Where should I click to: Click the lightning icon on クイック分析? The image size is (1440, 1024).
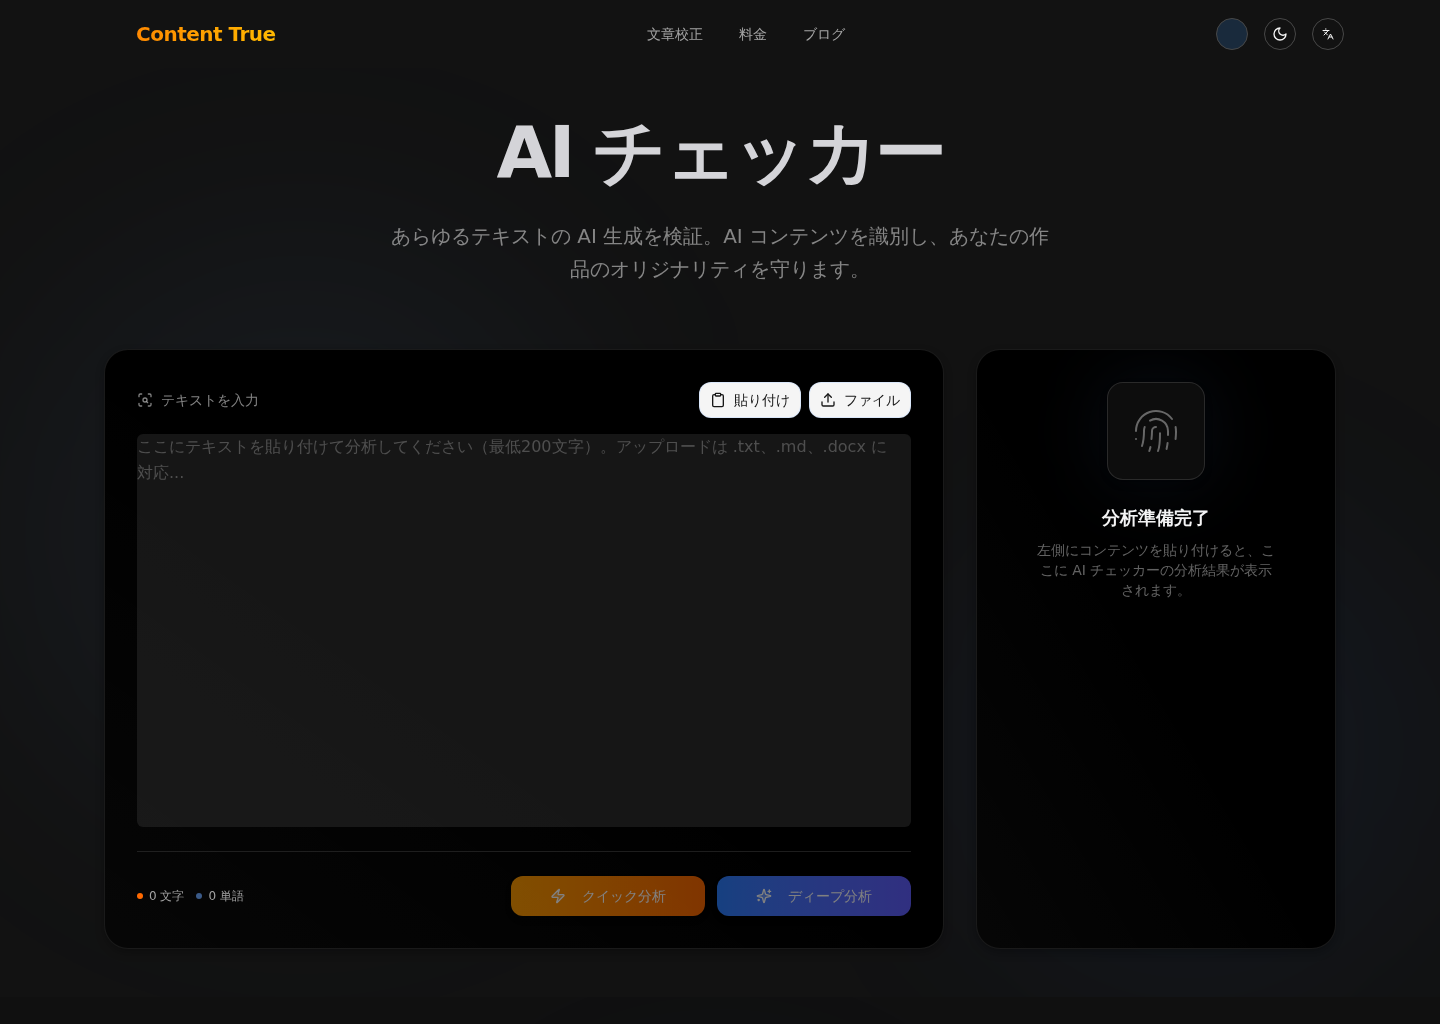tap(559, 896)
